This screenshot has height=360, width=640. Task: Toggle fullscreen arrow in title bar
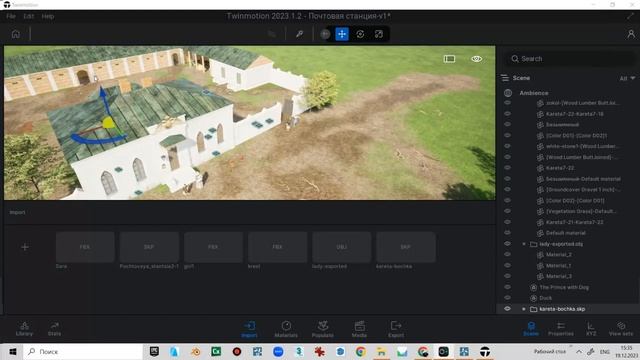tap(631, 16)
